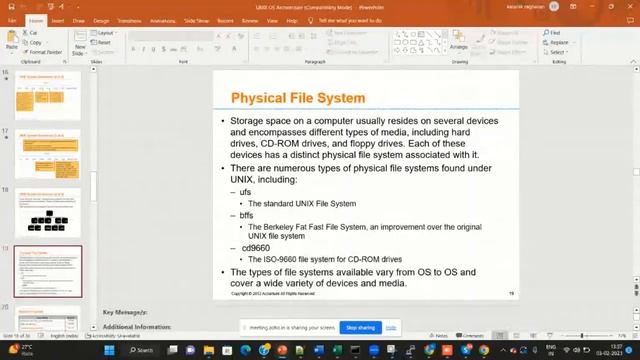Click Find in the Editing group
This screenshot has width=640, height=360.
[551, 33]
